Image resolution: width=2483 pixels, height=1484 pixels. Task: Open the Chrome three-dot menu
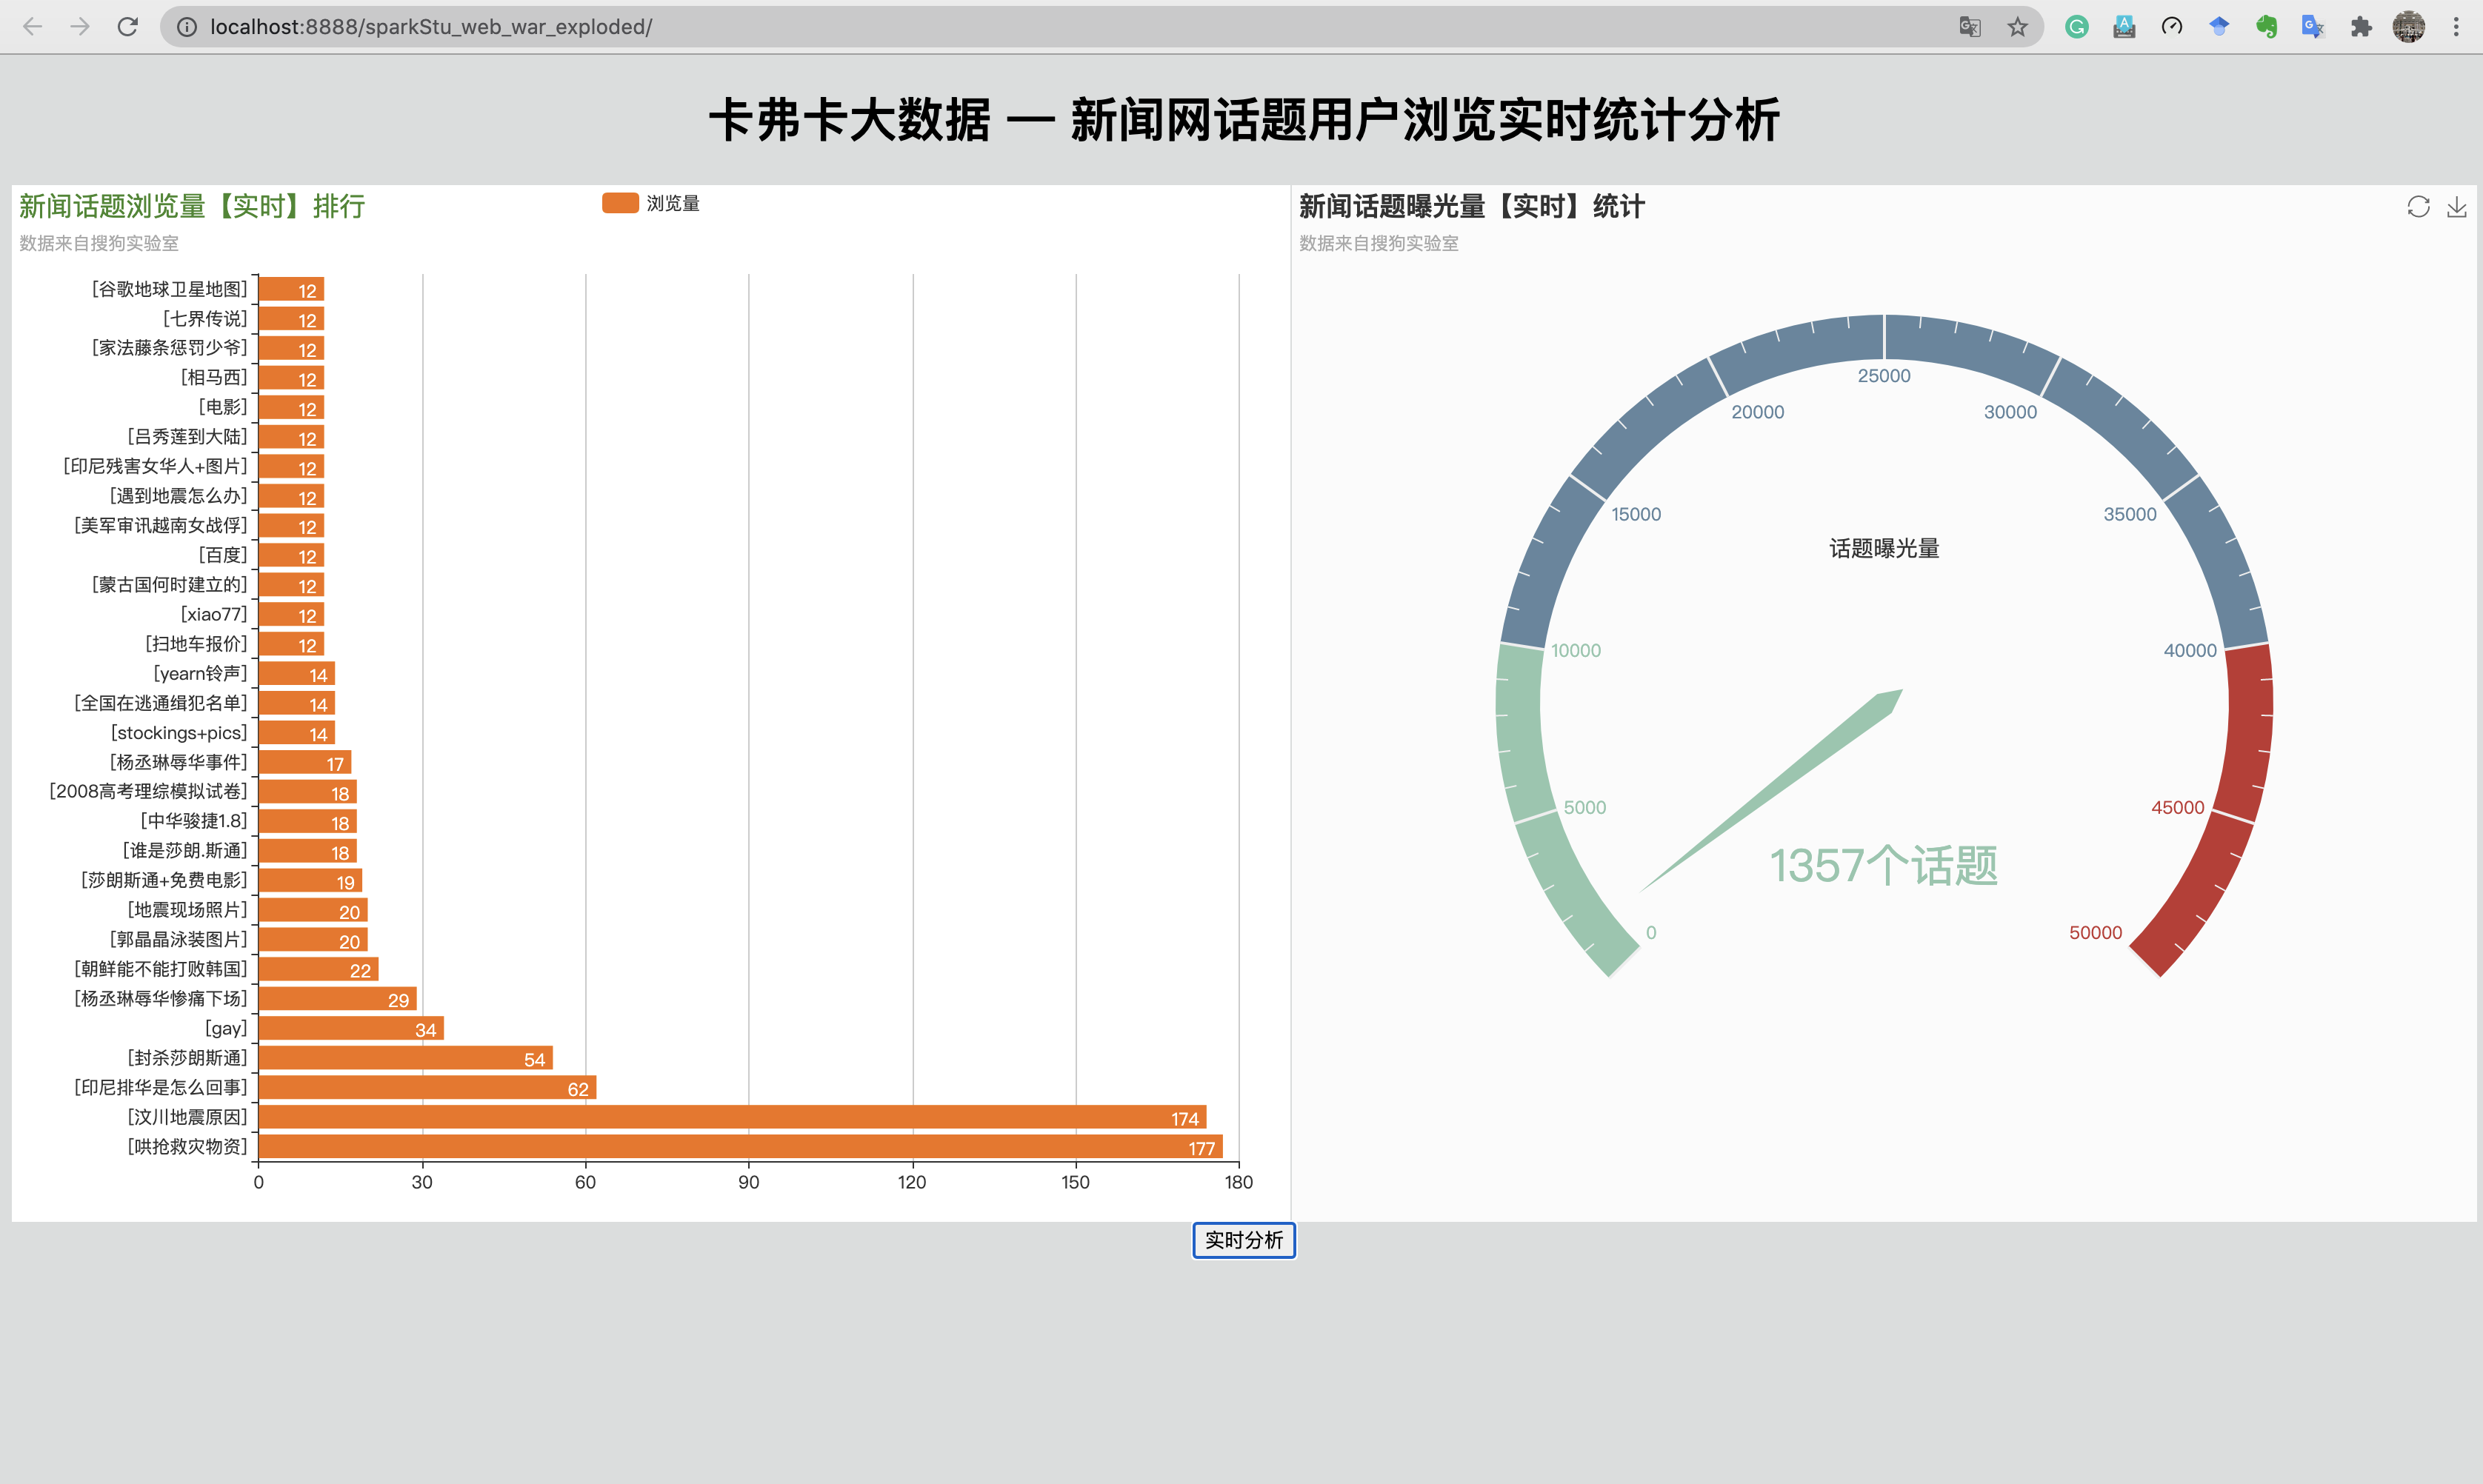click(x=2456, y=27)
